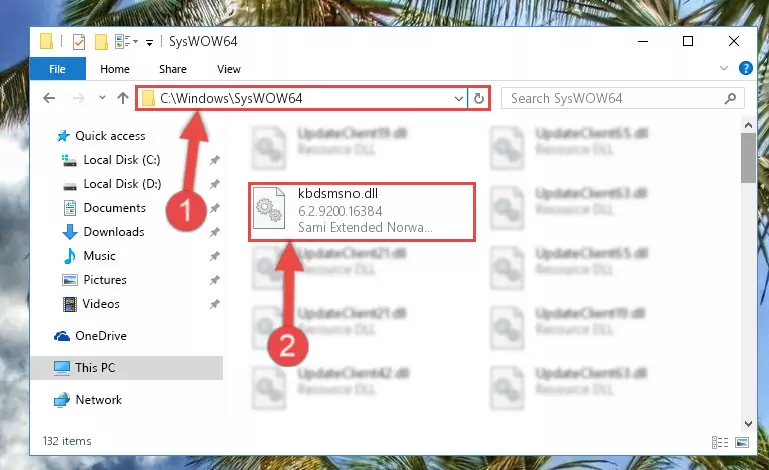The width and height of the screenshot is (769, 470).
Task: Click the Back navigation arrow
Action: click(x=49, y=98)
